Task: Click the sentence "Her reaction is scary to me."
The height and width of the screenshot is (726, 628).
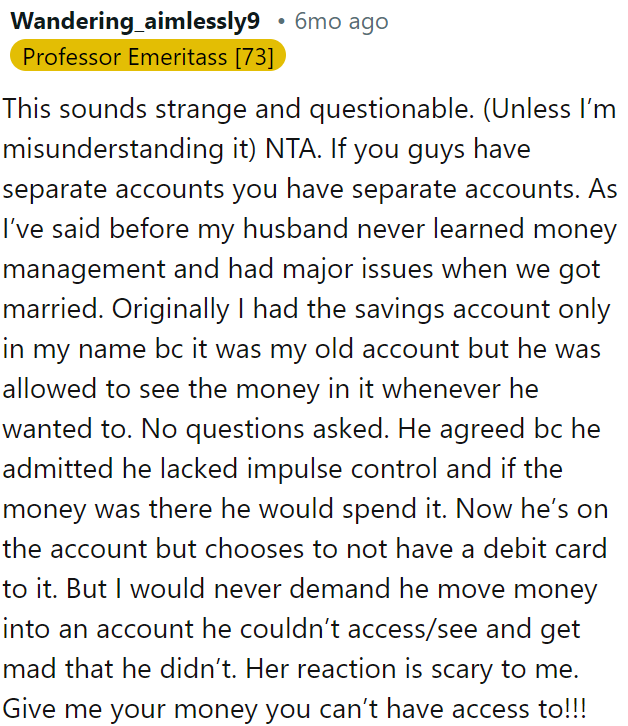Action: point(412,669)
